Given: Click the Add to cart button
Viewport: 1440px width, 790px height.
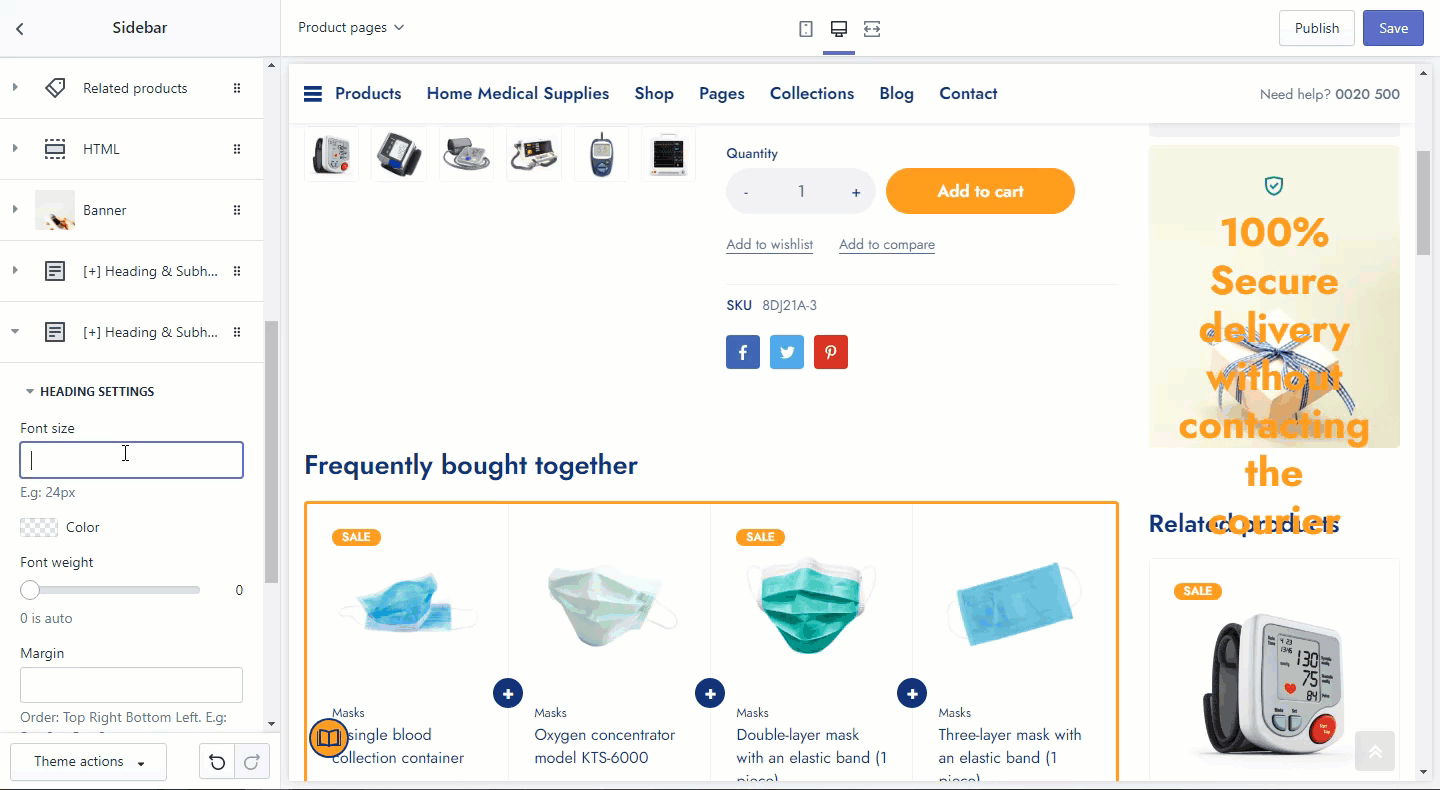Looking at the screenshot, I should (980, 191).
